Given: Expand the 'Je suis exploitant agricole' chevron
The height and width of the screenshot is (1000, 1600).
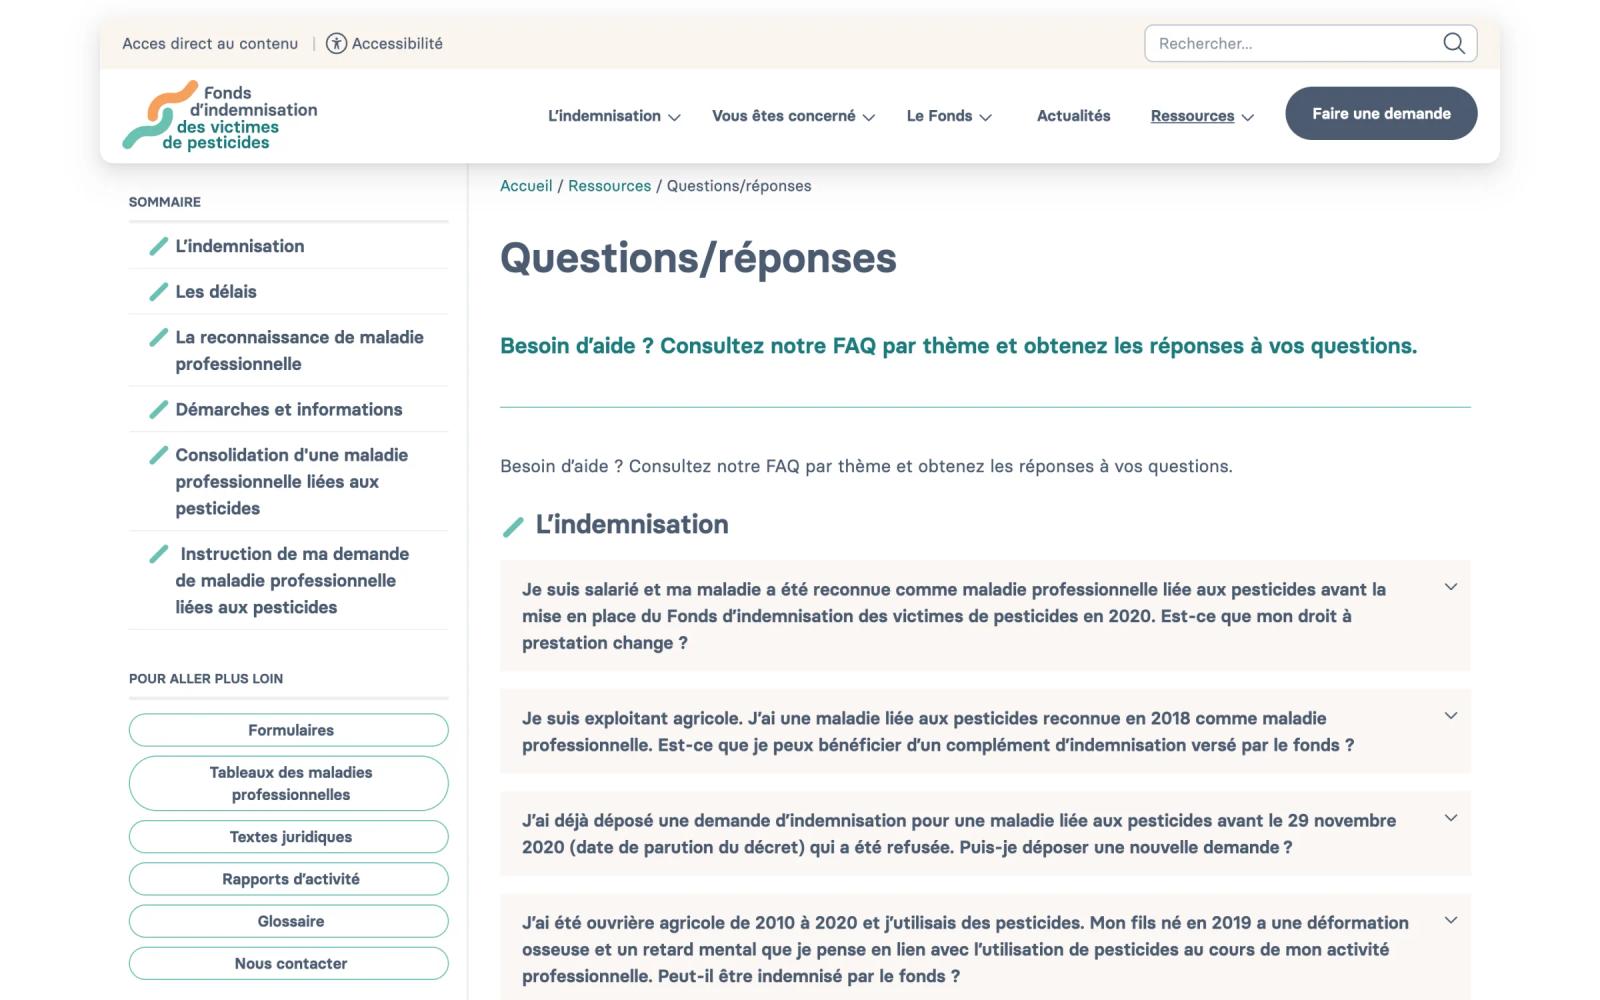Looking at the screenshot, I should (1451, 716).
